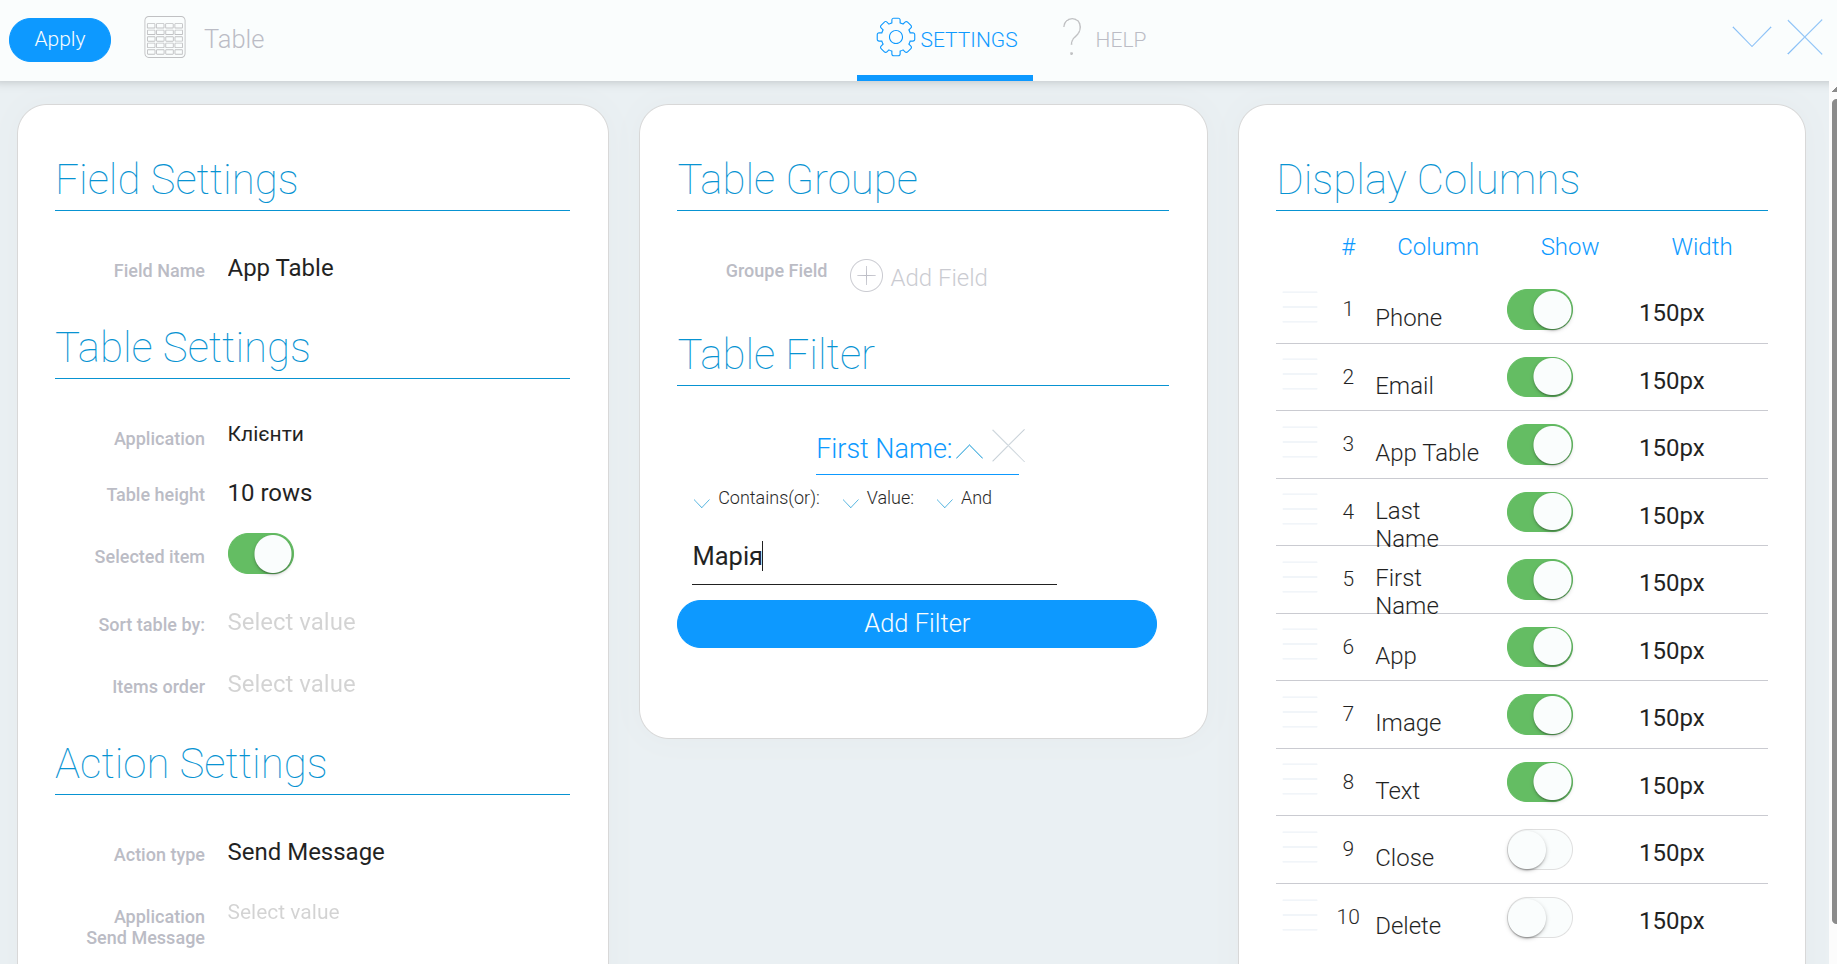This screenshot has height=964, width=1837.
Task: Click the Help question mark icon
Action: click(x=1072, y=37)
